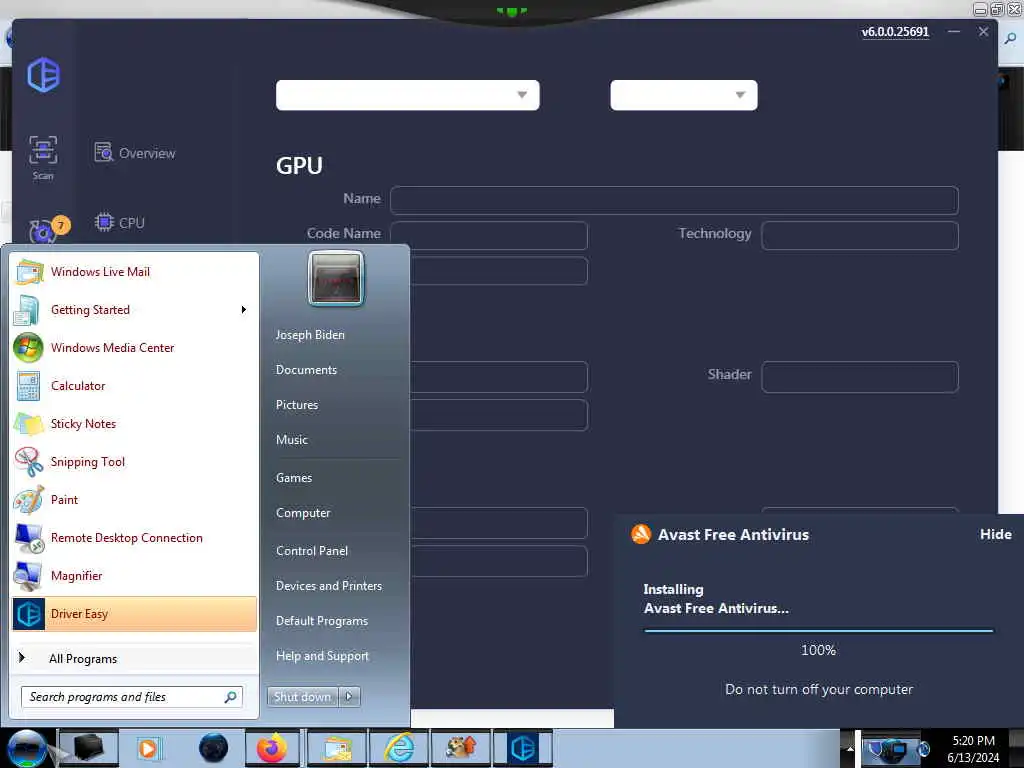This screenshot has height=768, width=1024.
Task: Click the Snipping Tool scissors icon
Action: [29, 462]
